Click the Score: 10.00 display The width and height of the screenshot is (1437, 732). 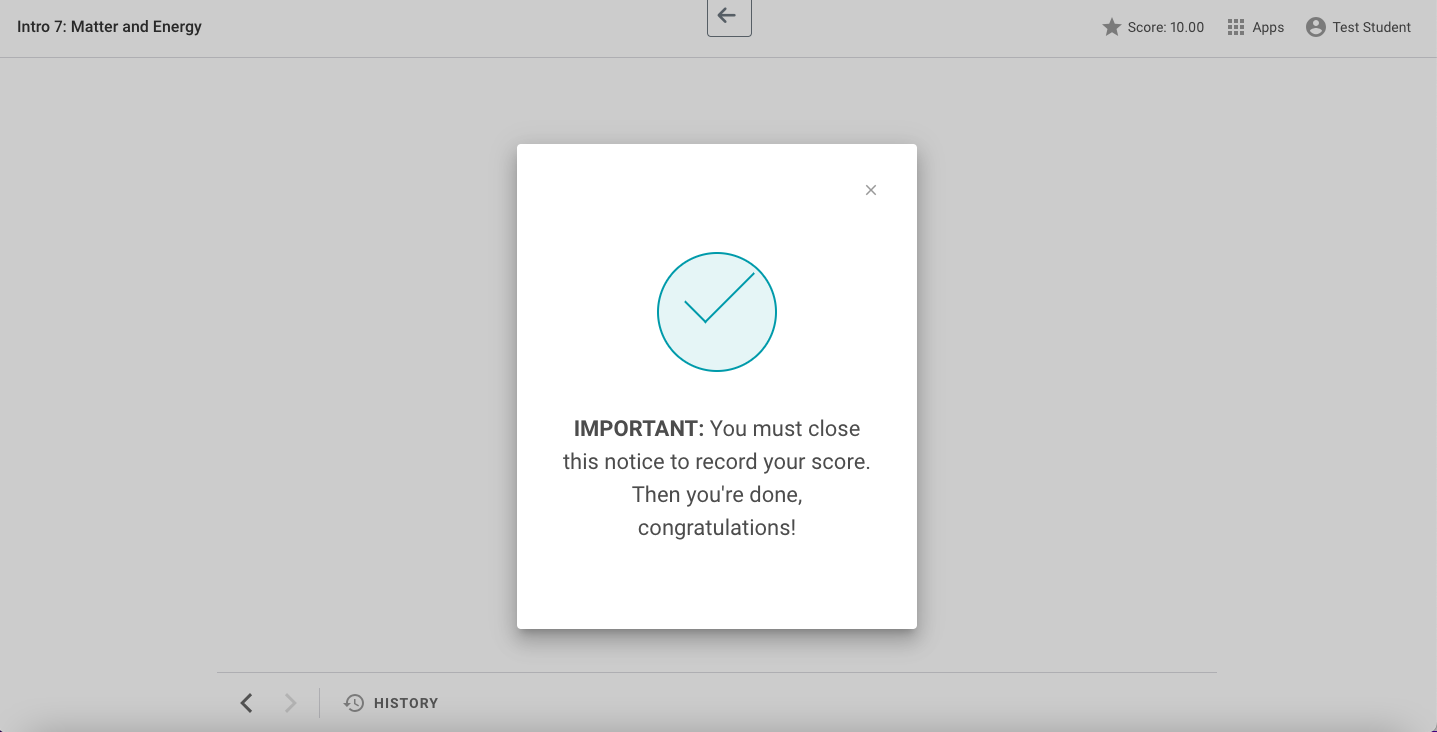point(1165,27)
